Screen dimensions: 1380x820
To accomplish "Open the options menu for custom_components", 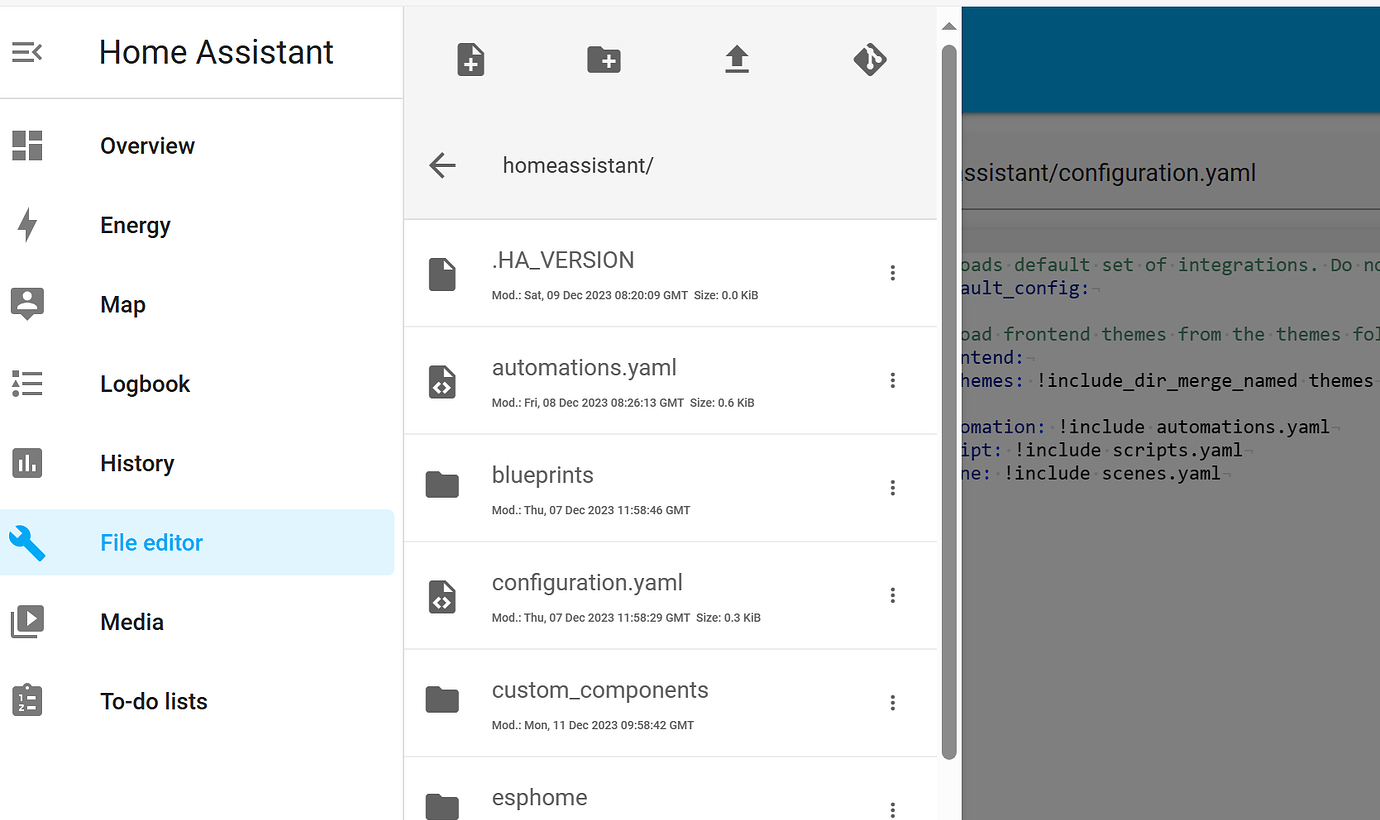I will click(892, 702).
